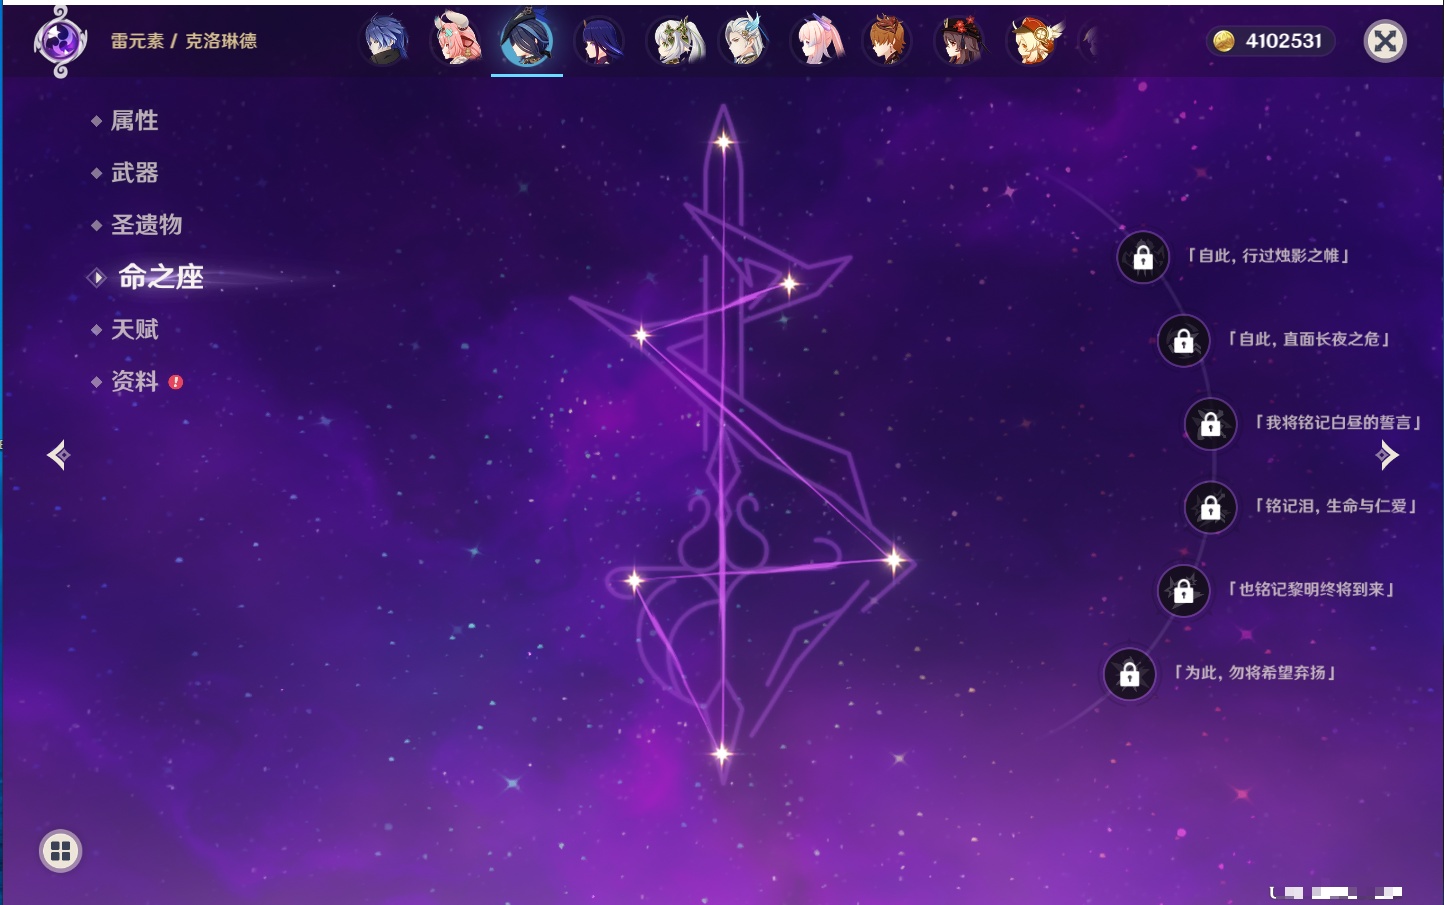This screenshot has height=905, width=1444.
Task: Pick the blue spiky-haired first avatar
Action: pyautogui.click(x=385, y=41)
